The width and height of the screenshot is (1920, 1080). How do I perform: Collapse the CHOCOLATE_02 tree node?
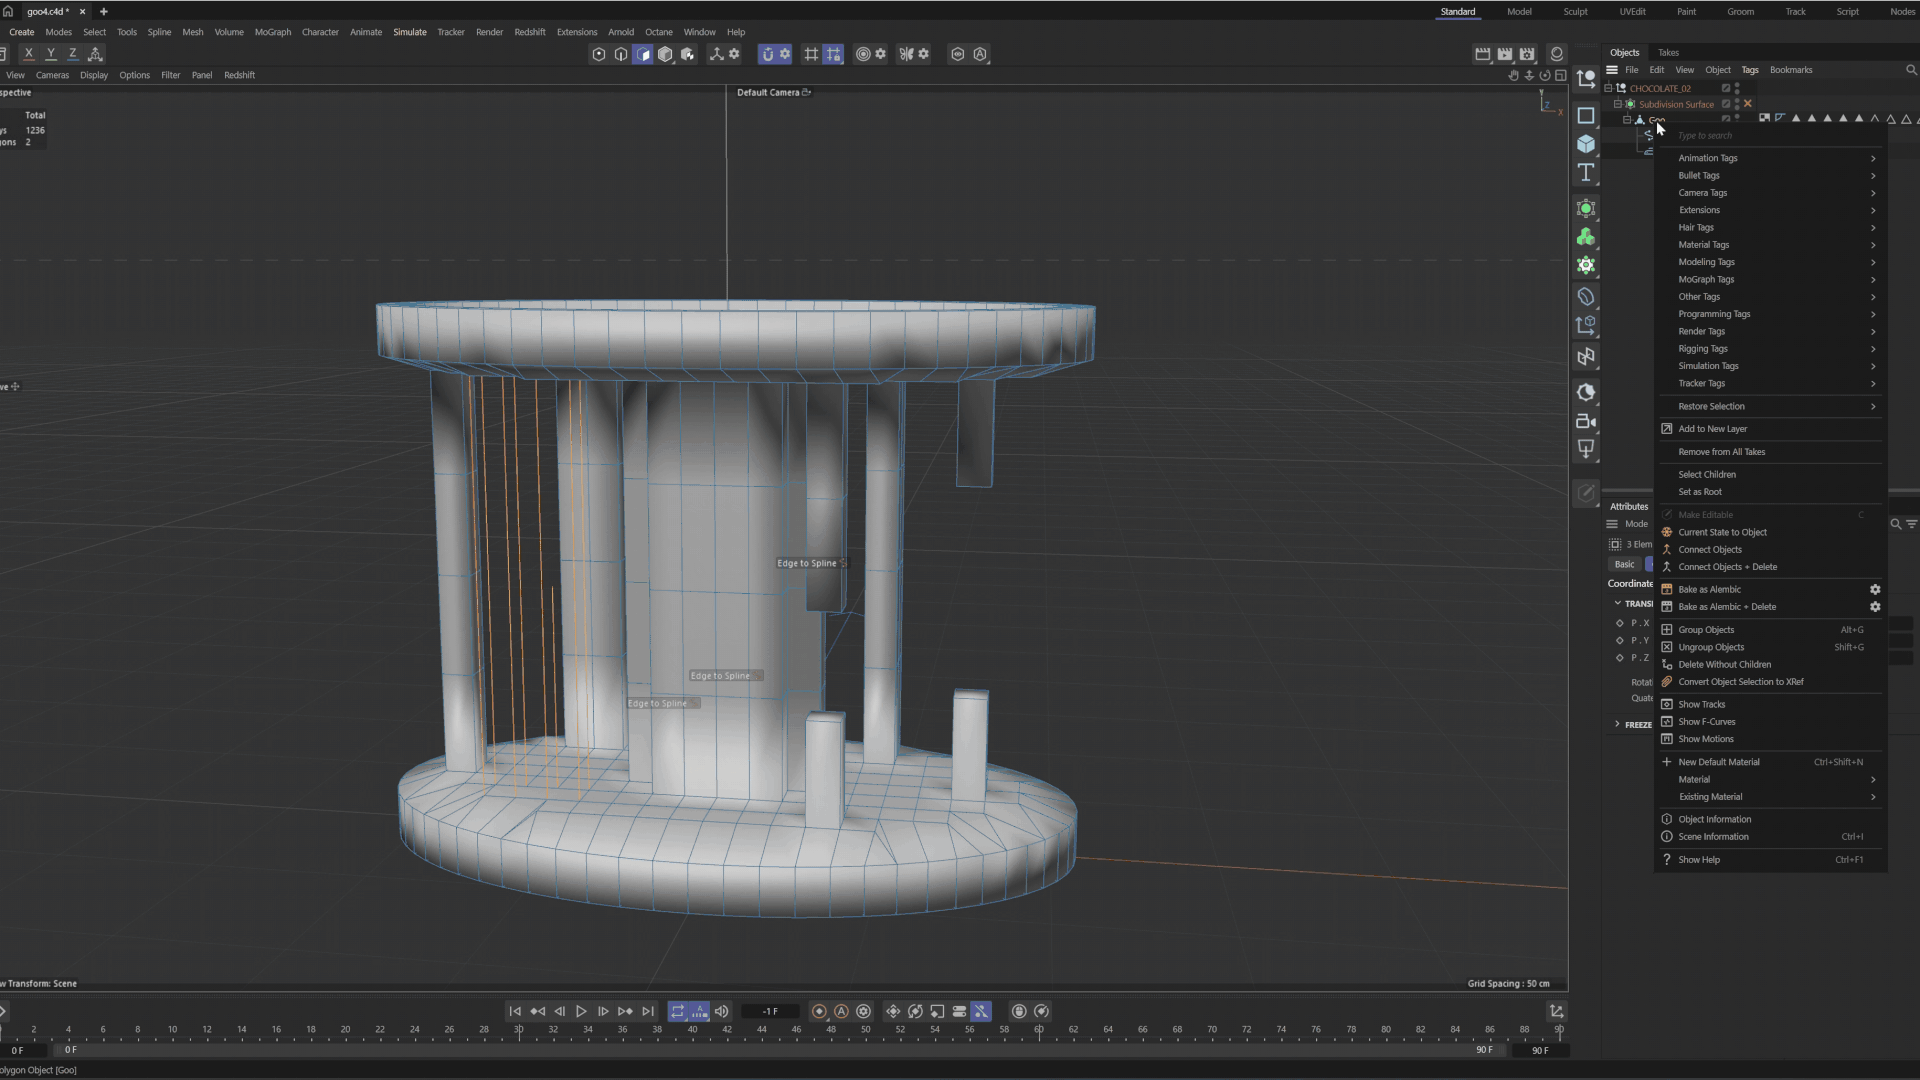1609,88
